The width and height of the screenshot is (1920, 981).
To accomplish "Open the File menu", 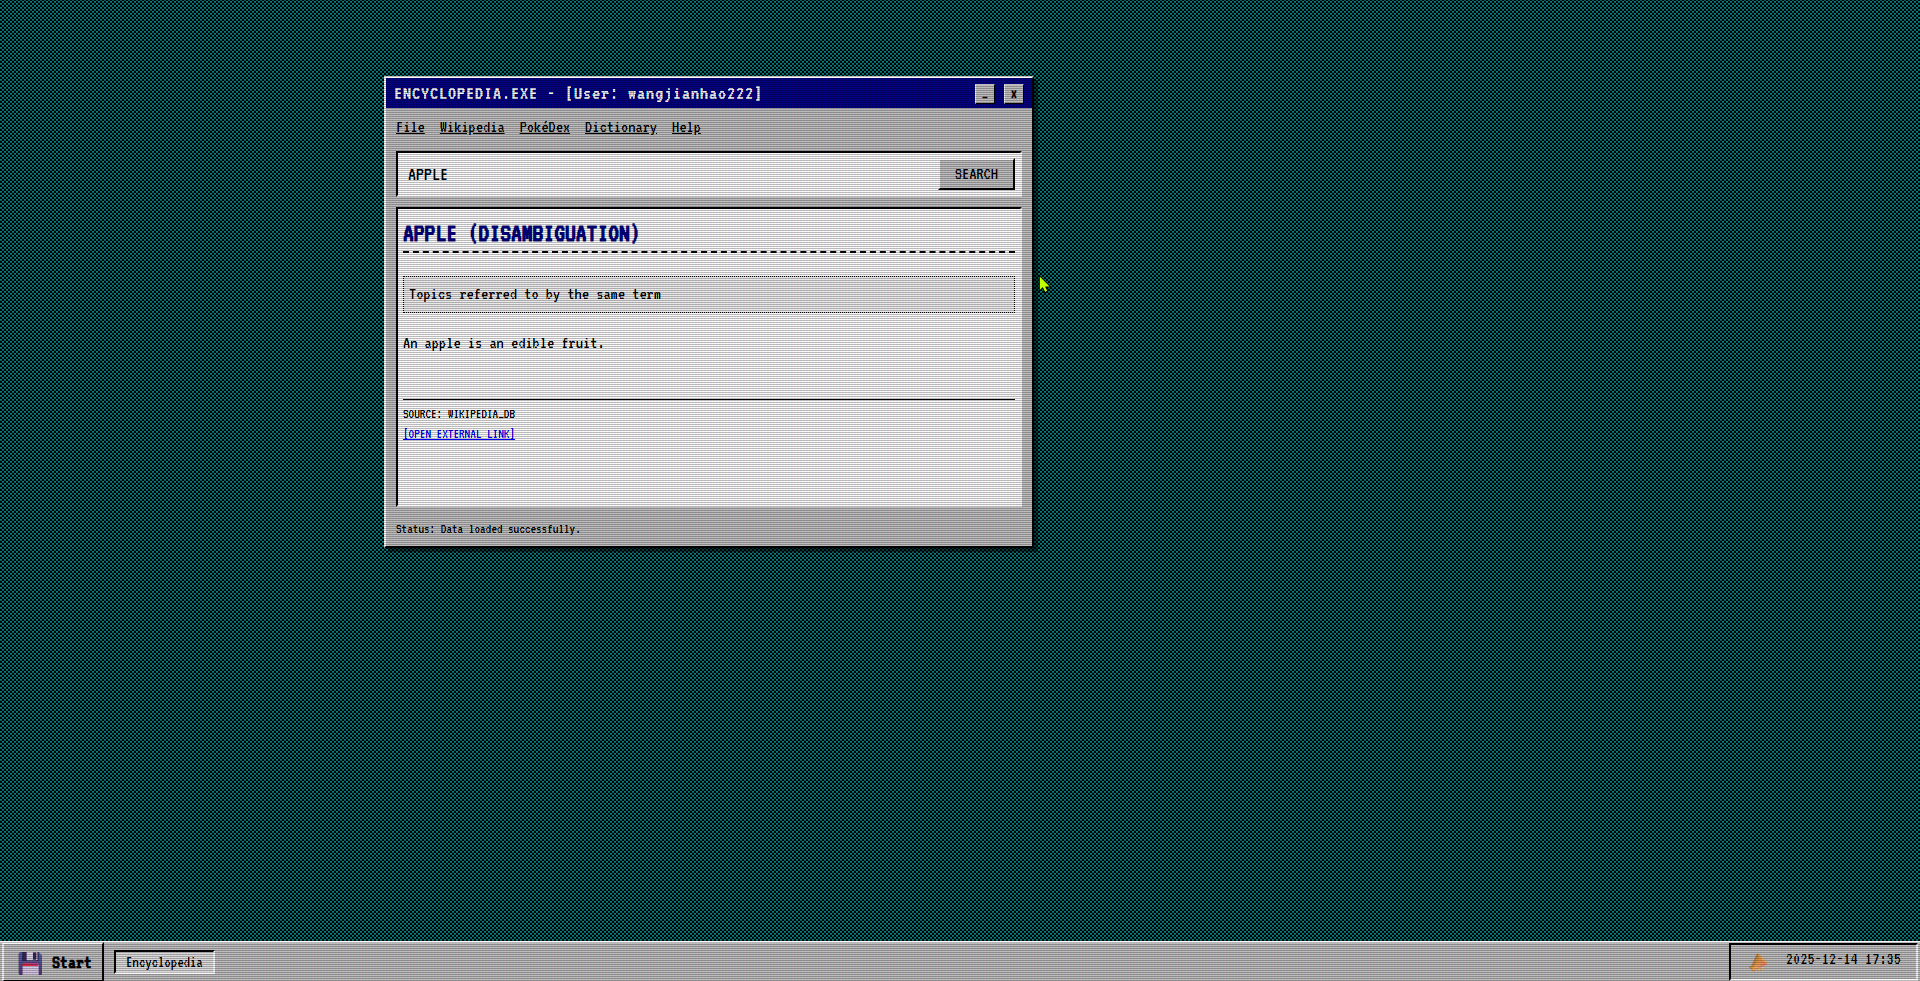I will (x=410, y=128).
